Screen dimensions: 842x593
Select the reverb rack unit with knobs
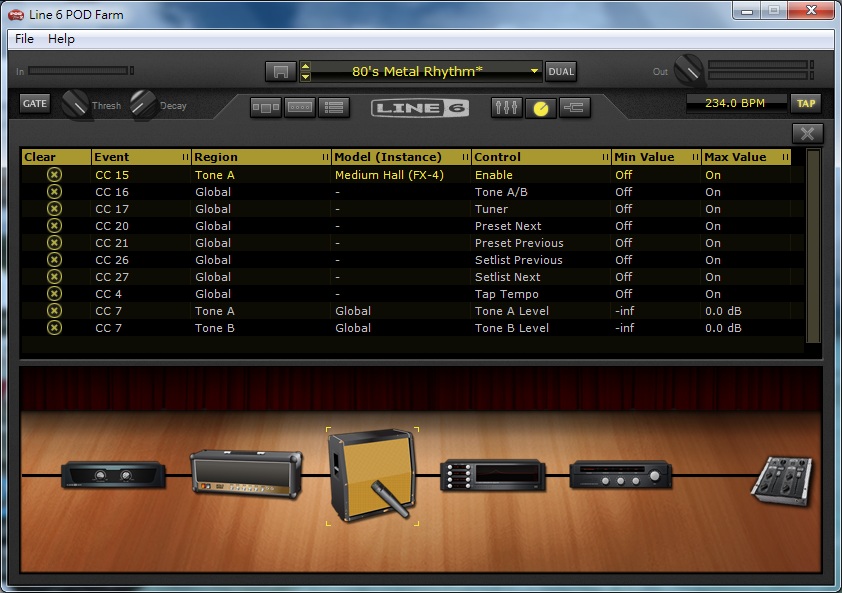(621, 475)
